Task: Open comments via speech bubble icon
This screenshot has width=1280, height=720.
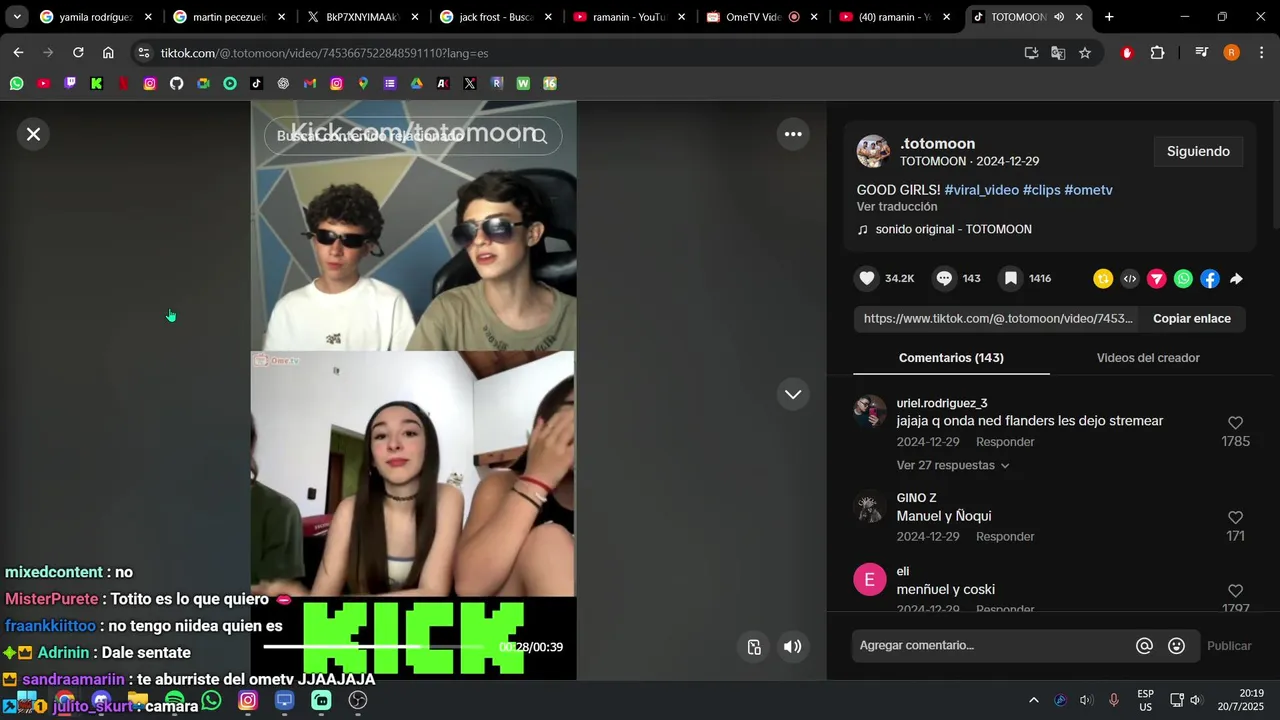Action: pos(944,279)
